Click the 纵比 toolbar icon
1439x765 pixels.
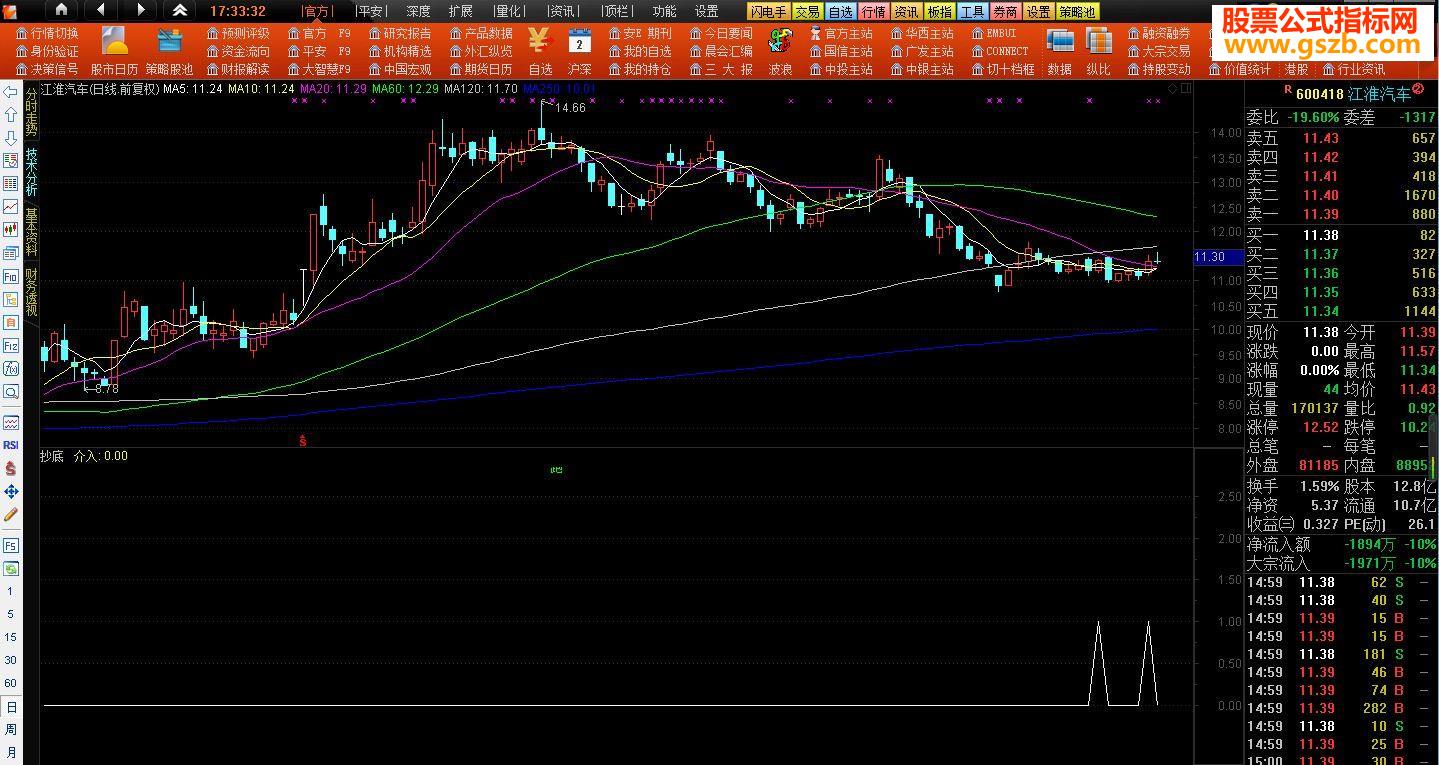tap(1099, 42)
